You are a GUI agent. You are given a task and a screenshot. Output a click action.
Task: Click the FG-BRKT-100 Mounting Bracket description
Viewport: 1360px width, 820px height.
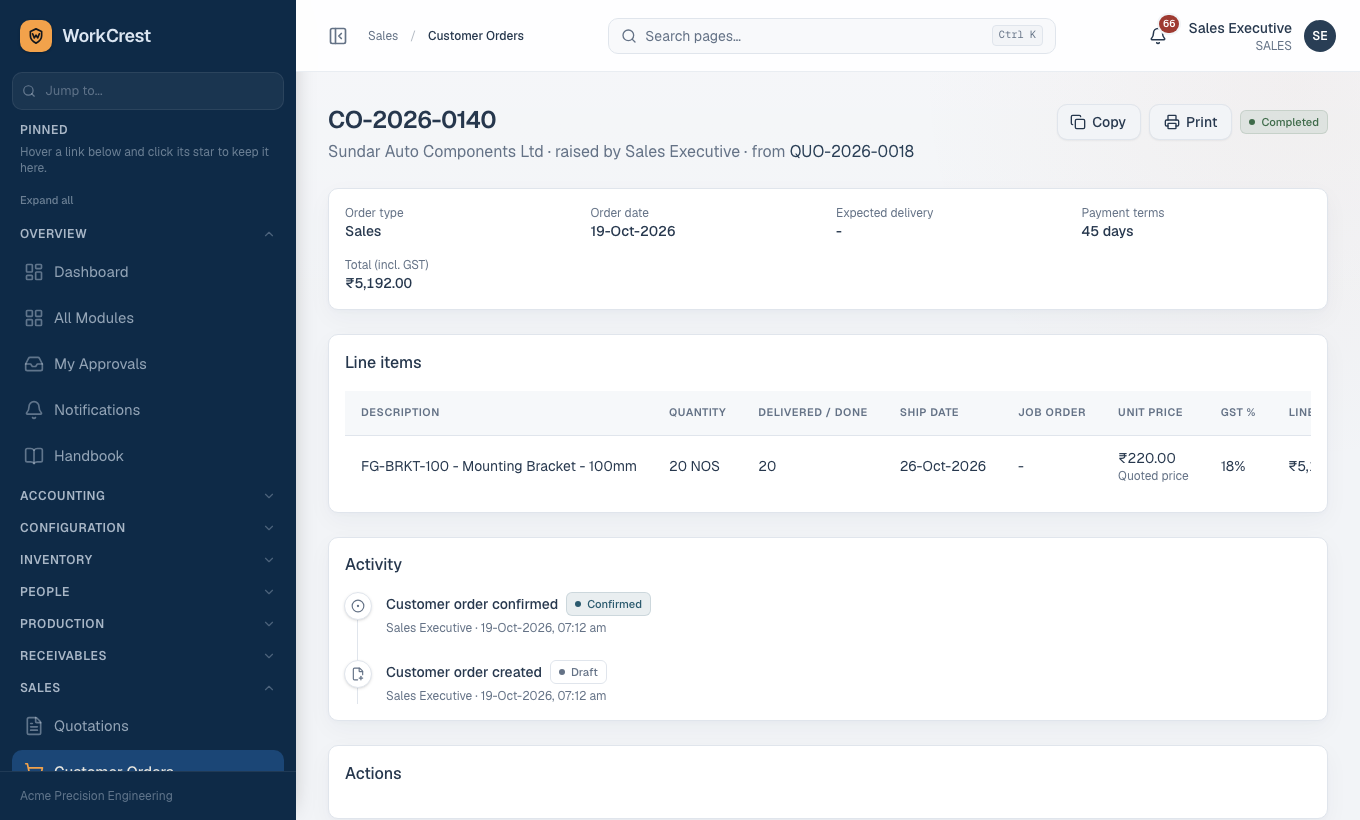pos(499,466)
